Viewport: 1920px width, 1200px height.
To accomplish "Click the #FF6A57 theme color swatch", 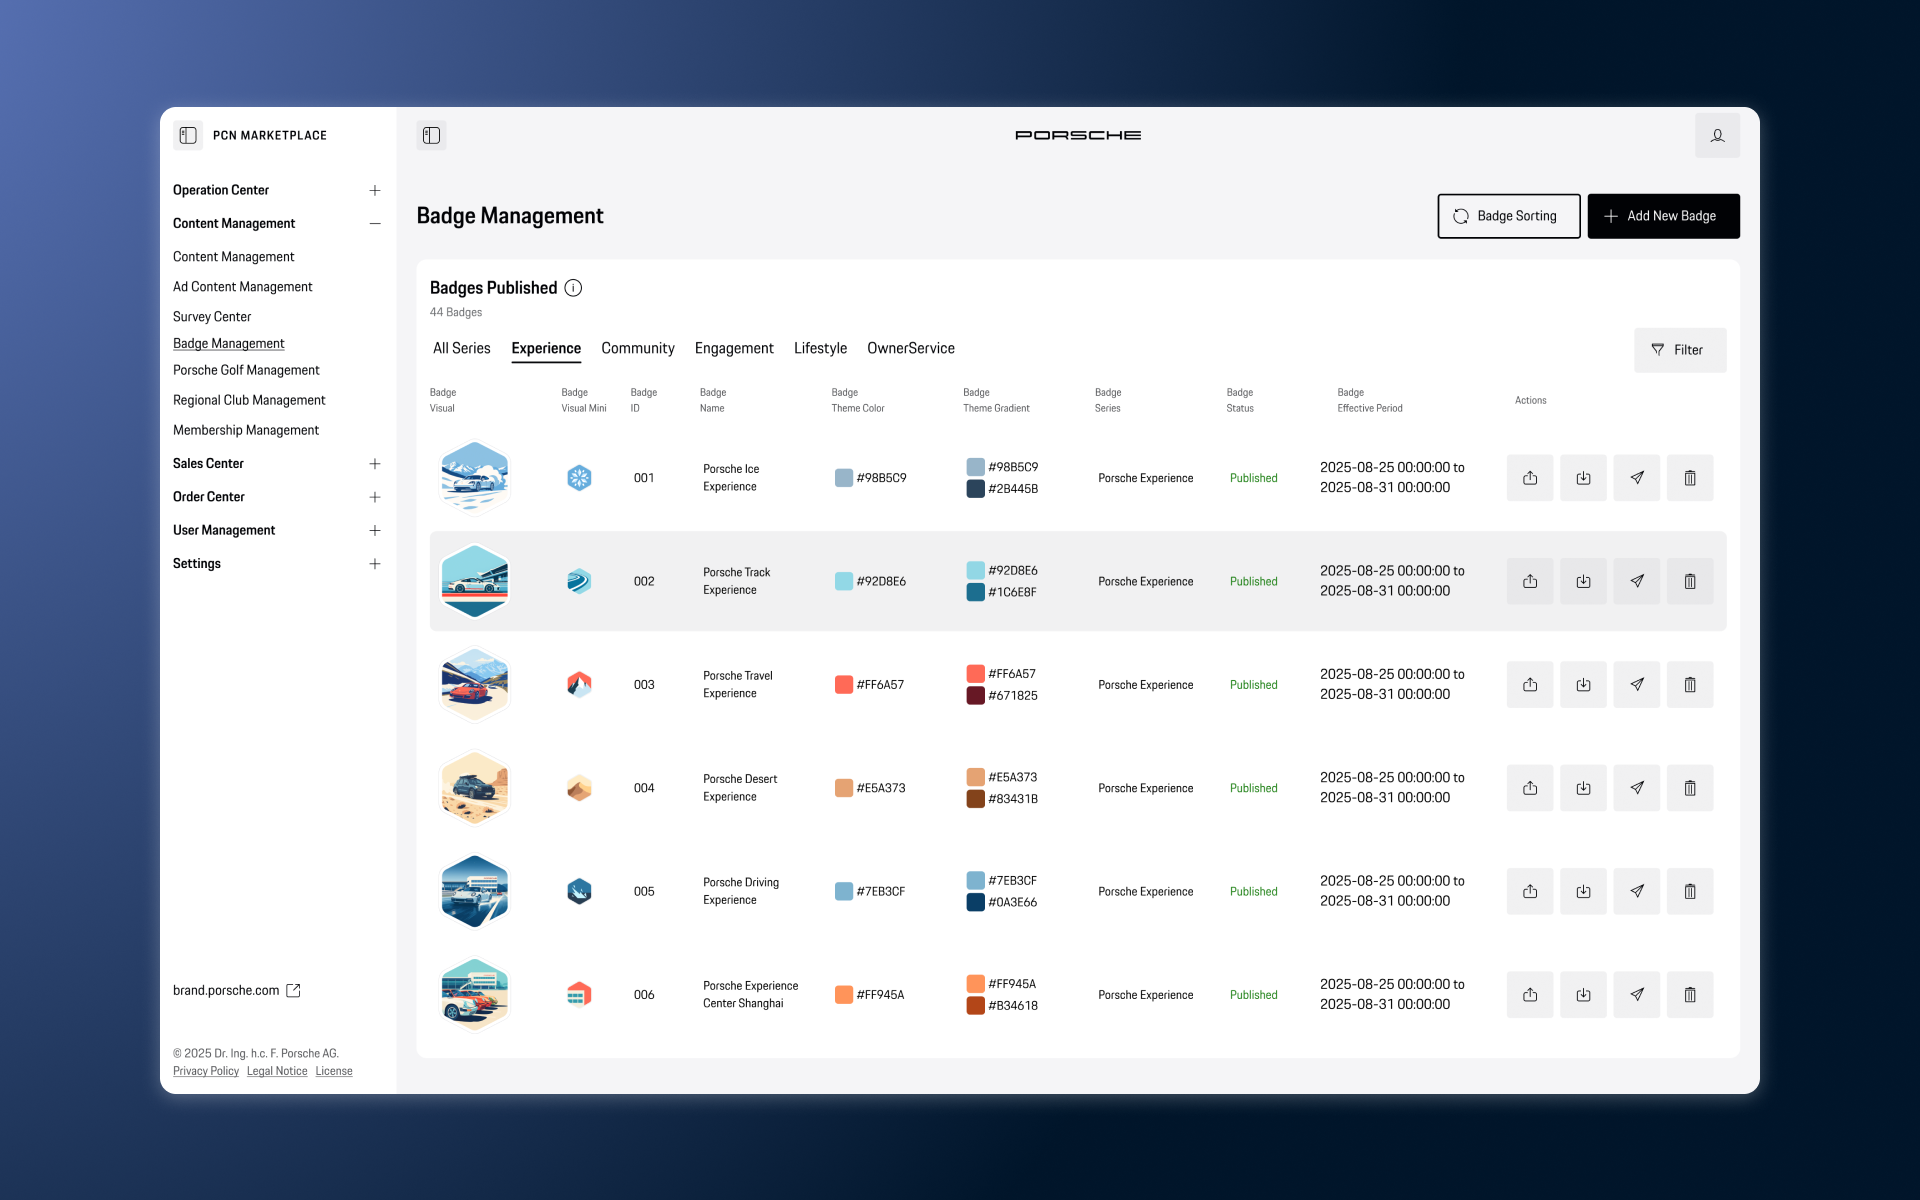I will (x=843, y=685).
